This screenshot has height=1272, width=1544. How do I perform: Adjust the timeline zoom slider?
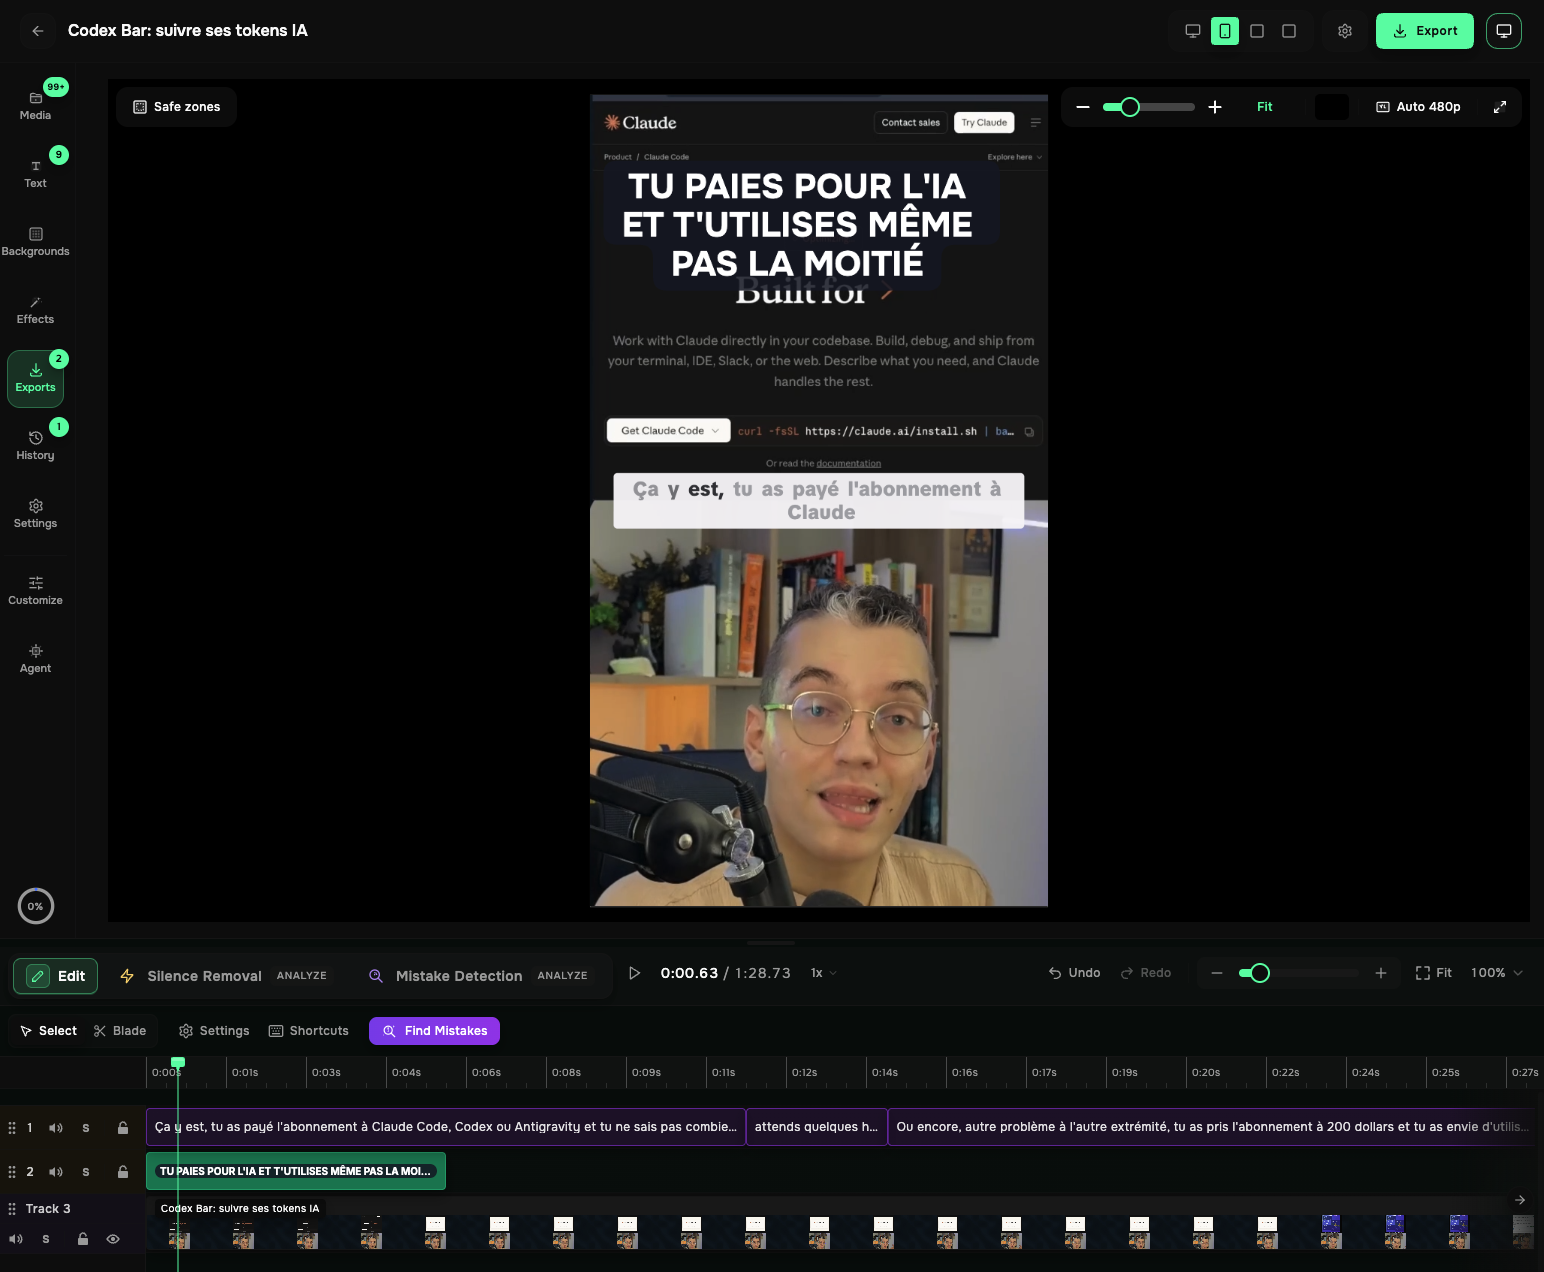1299,973
